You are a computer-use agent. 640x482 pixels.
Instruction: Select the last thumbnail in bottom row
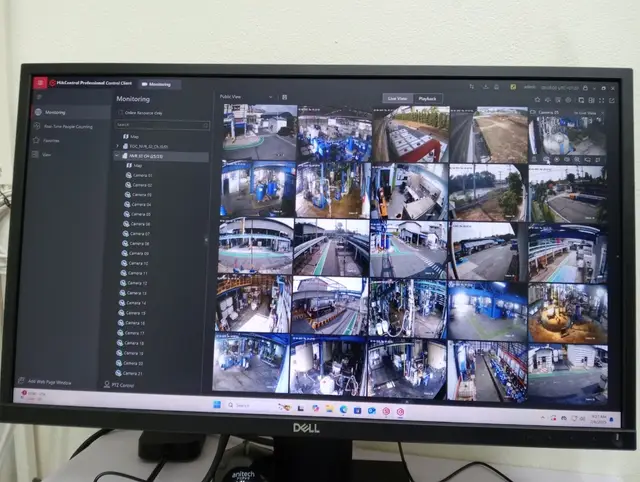567,373
